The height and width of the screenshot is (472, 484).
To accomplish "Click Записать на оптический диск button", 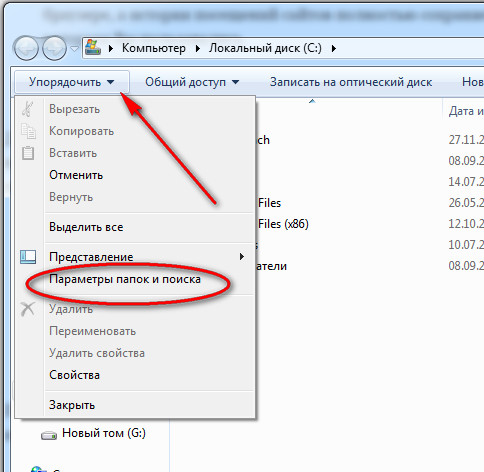I will coord(351,82).
